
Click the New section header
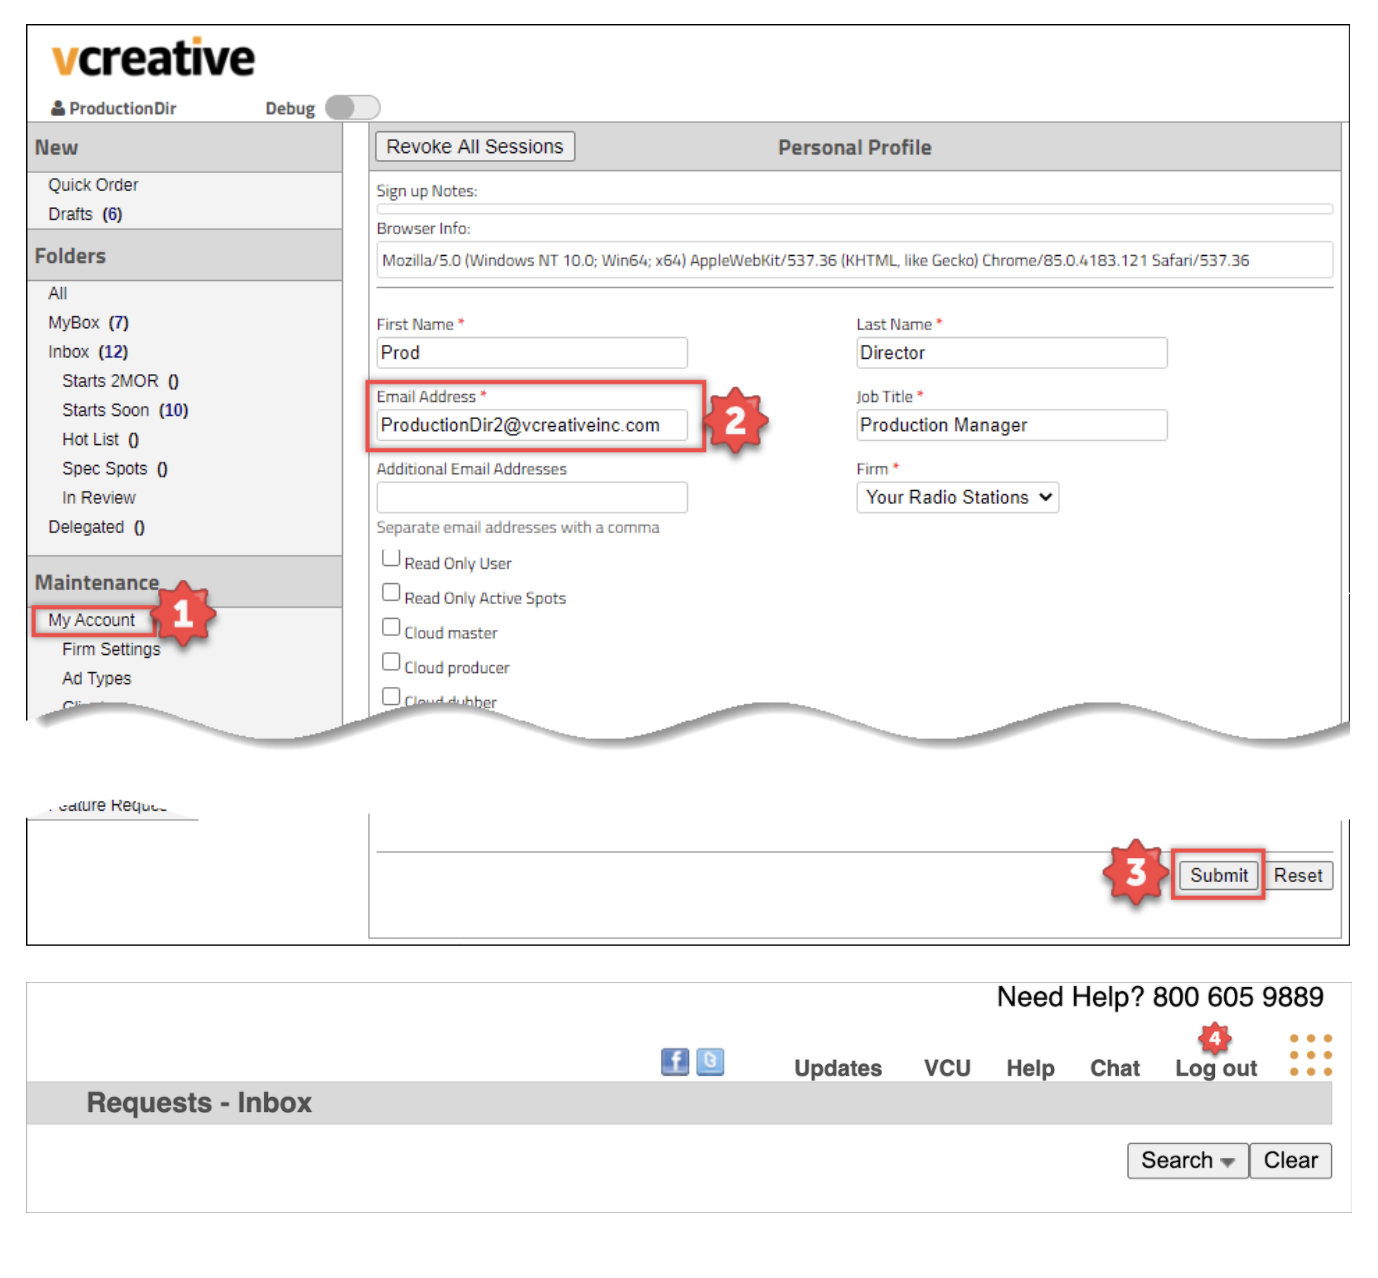185,148
